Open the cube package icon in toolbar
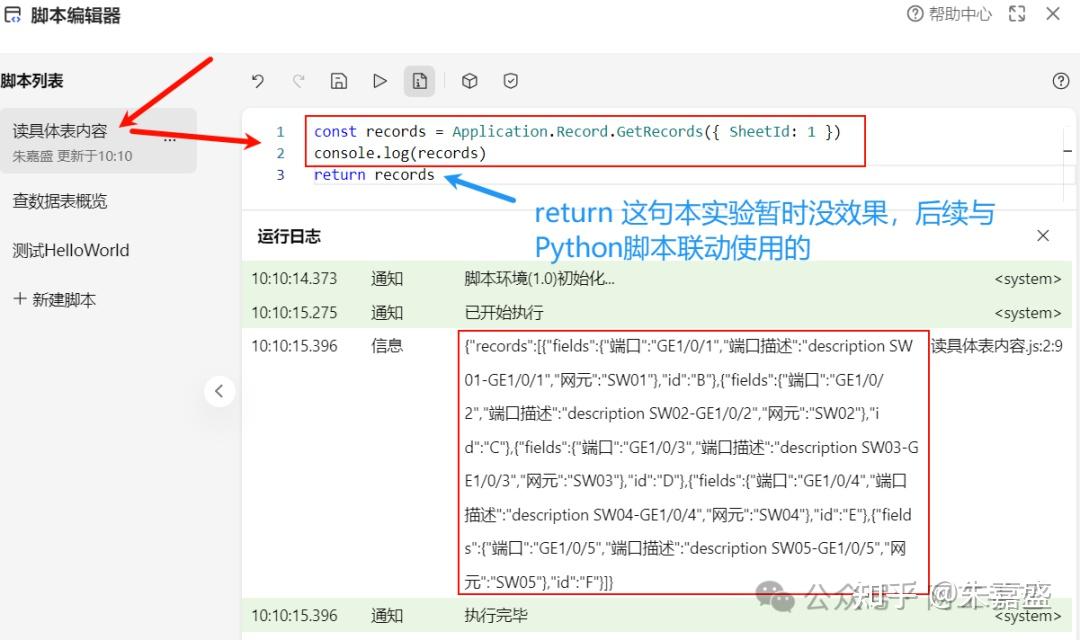The height and width of the screenshot is (640, 1080). pos(470,81)
